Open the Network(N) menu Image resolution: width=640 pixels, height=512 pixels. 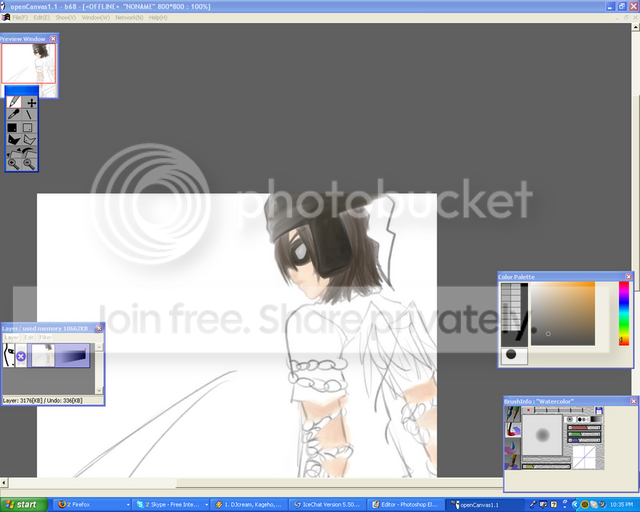129,18
